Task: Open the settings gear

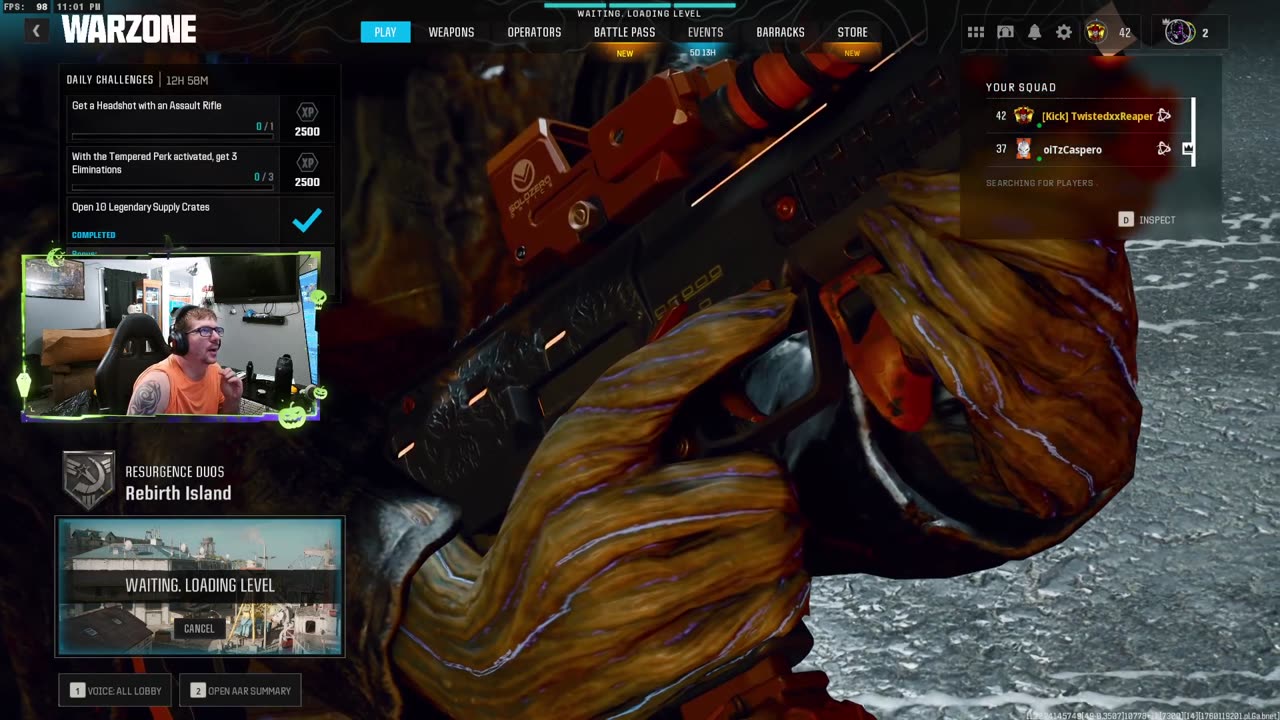Action: click(1064, 32)
